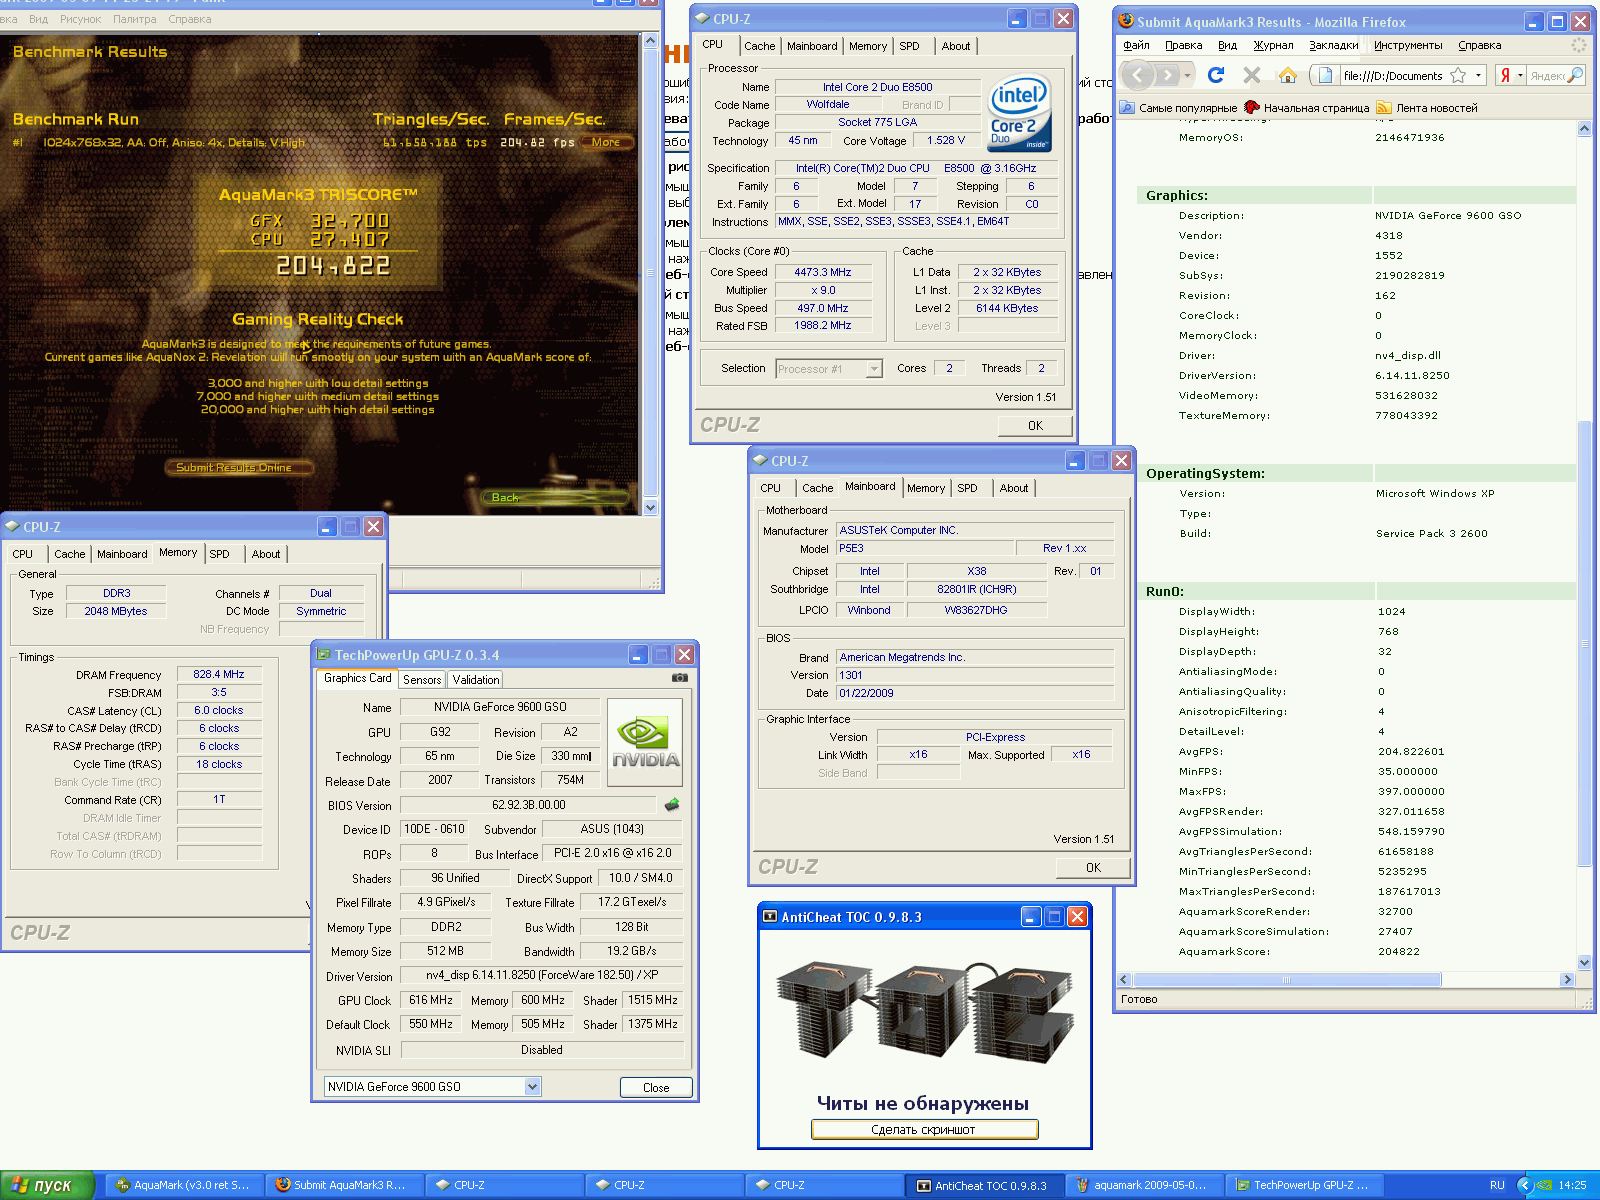
Task: Expand the Firefox back/forward history dropdown
Action: (1188, 76)
